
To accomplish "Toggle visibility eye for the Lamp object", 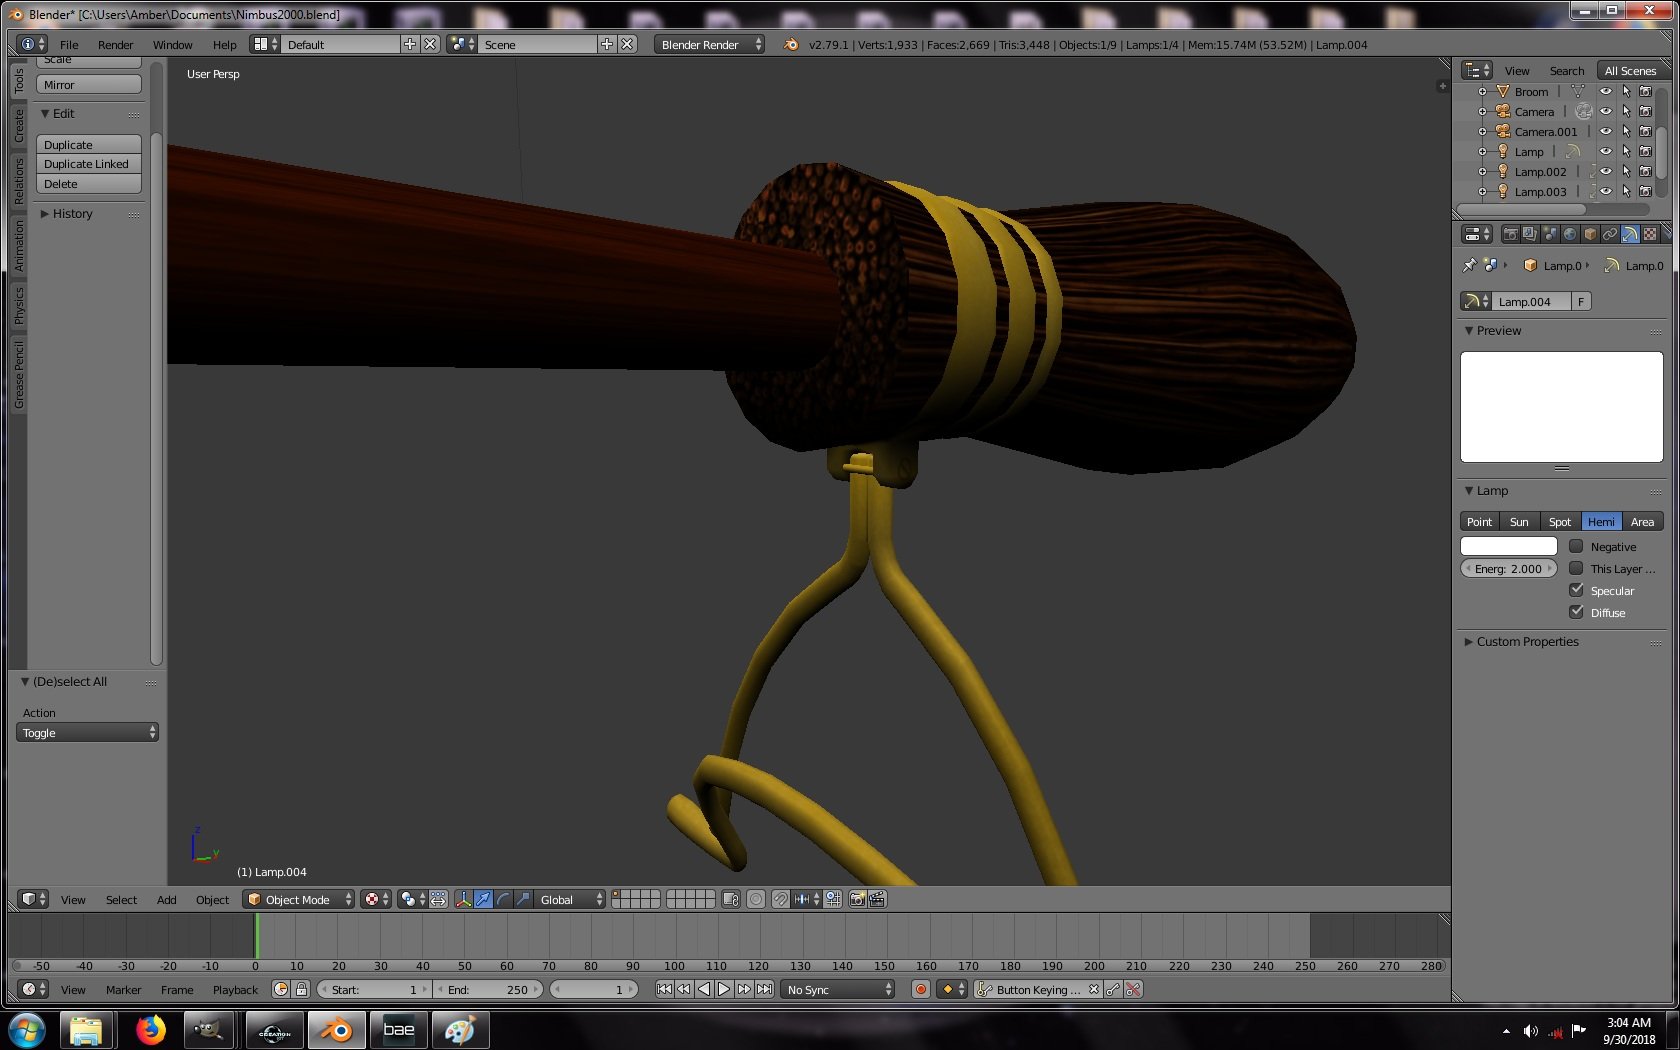I will 1606,151.
